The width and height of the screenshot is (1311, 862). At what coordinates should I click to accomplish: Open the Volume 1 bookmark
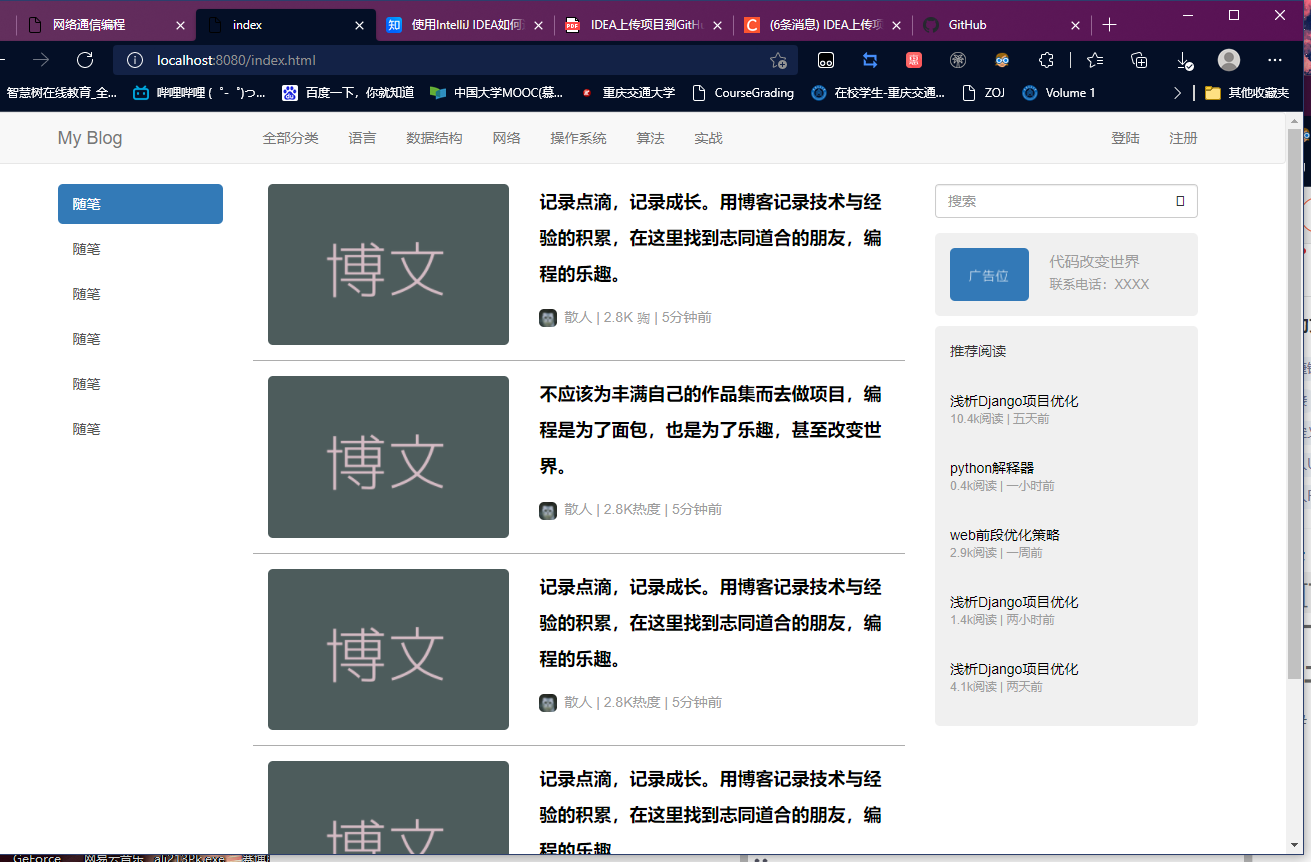point(1059,93)
